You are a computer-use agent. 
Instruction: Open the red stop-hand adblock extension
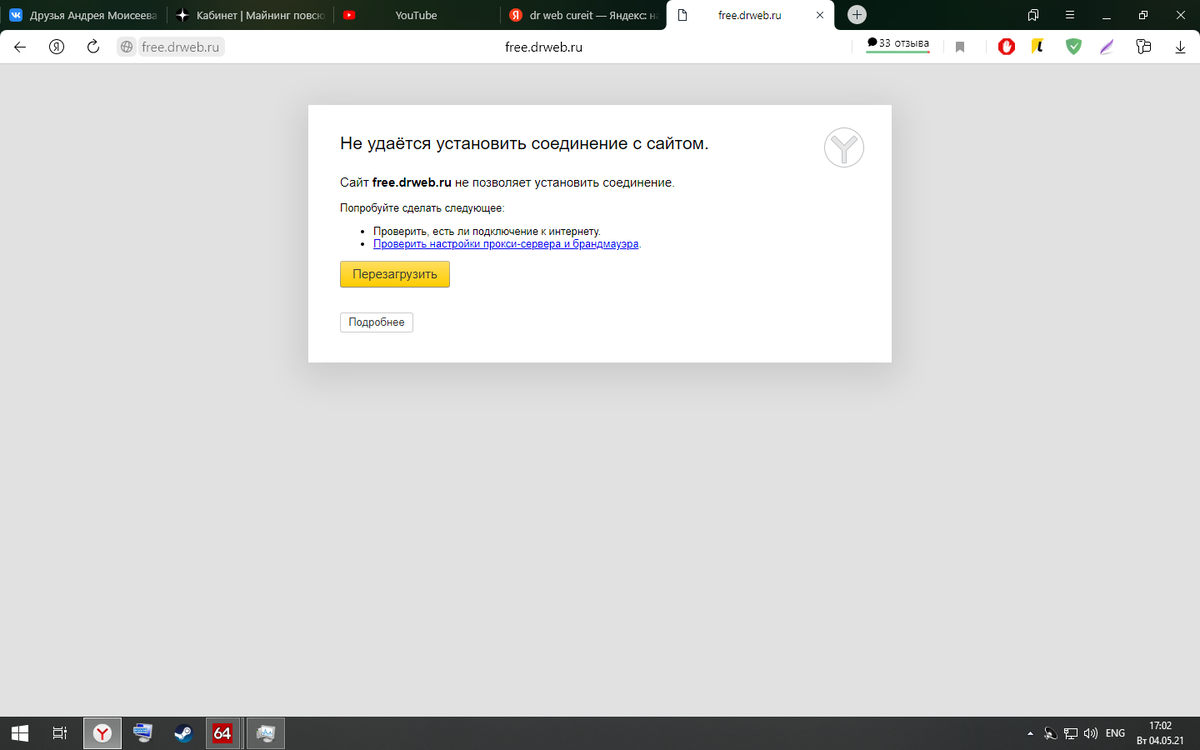(1007, 46)
